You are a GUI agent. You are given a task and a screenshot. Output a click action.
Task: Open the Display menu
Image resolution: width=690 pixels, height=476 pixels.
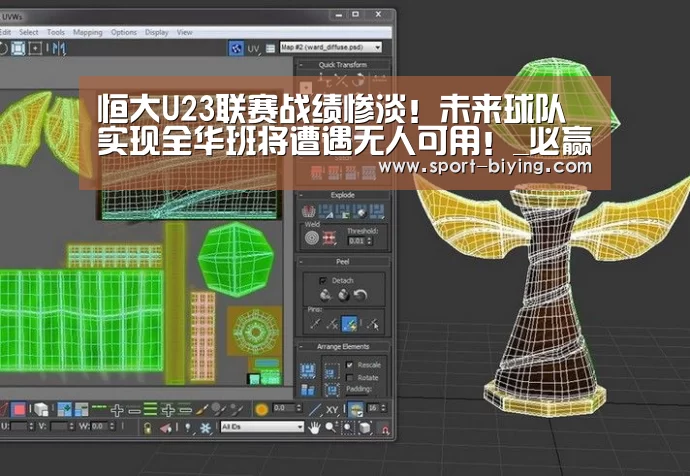(x=157, y=32)
